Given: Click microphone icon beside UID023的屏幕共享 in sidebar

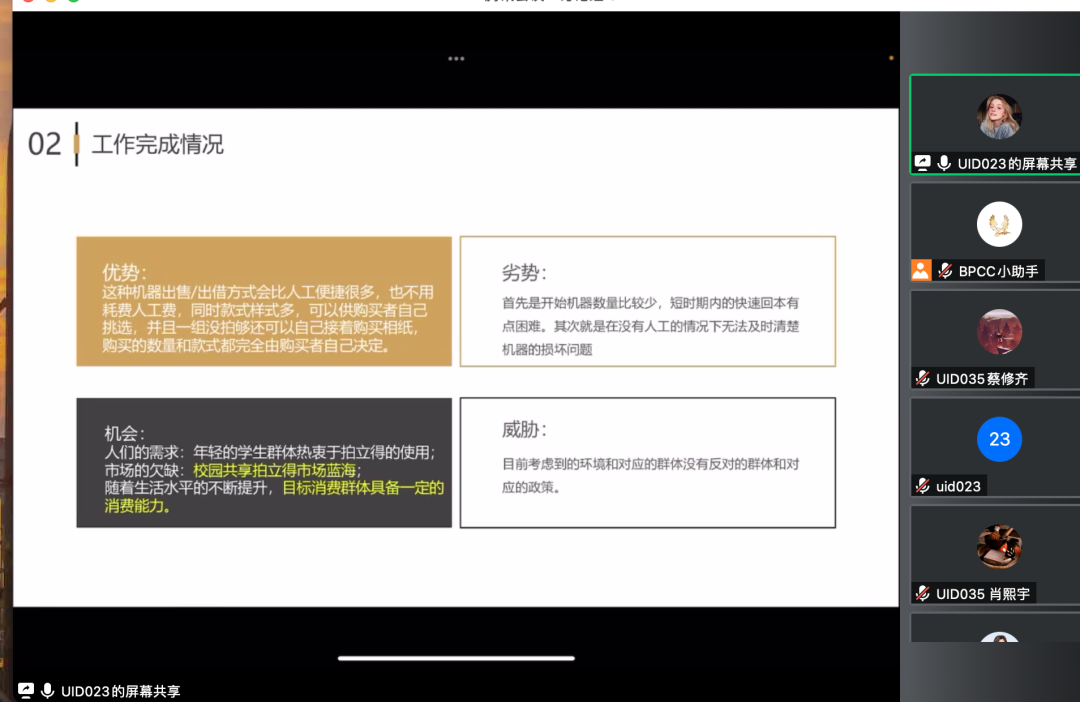Looking at the screenshot, I should click(x=944, y=163).
